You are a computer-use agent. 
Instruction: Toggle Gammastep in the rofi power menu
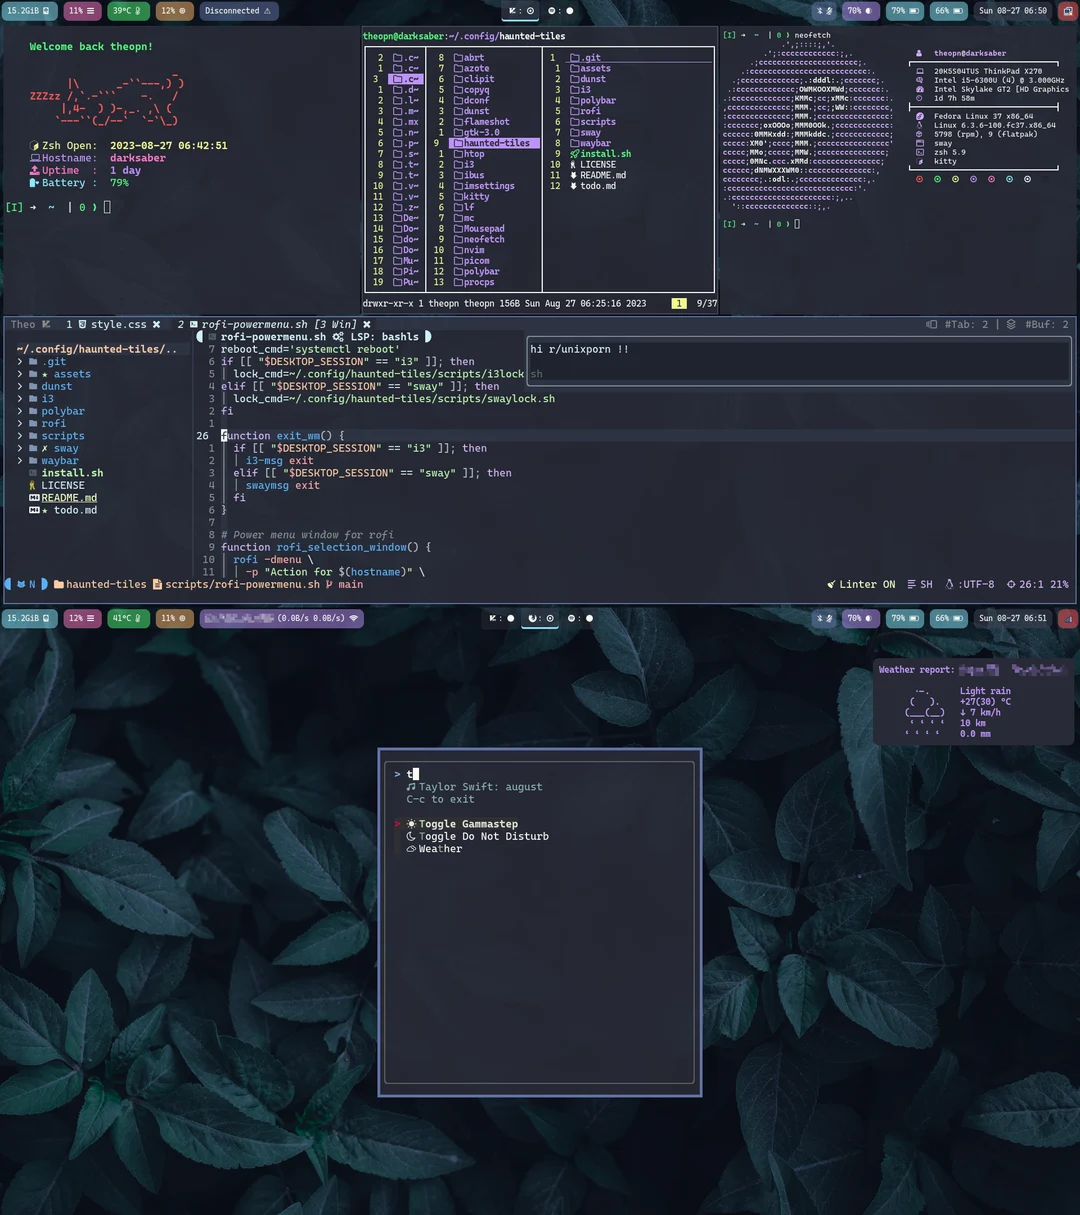(x=467, y=823)
